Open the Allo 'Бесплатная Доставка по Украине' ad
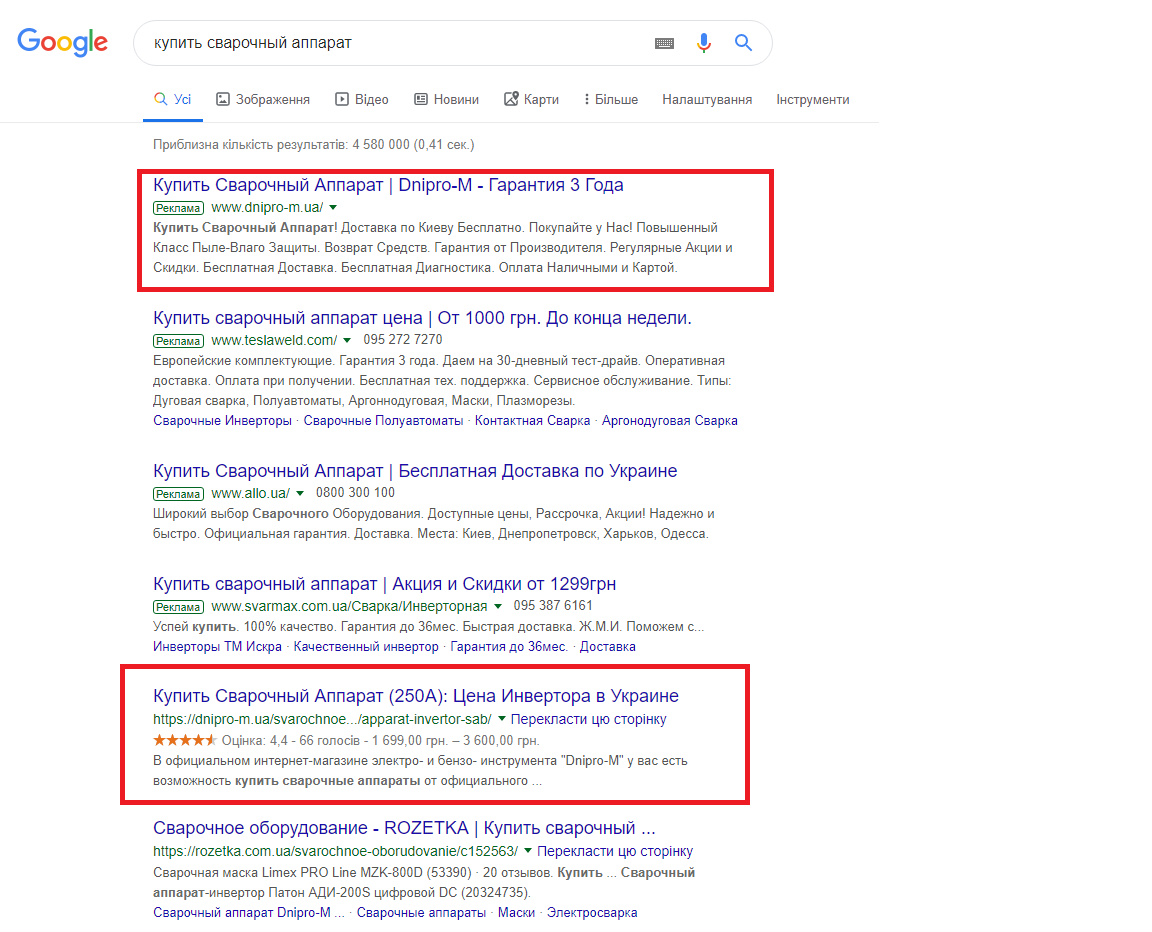The width and height of the screenshot is (1152, 932). tap(415, 471)
